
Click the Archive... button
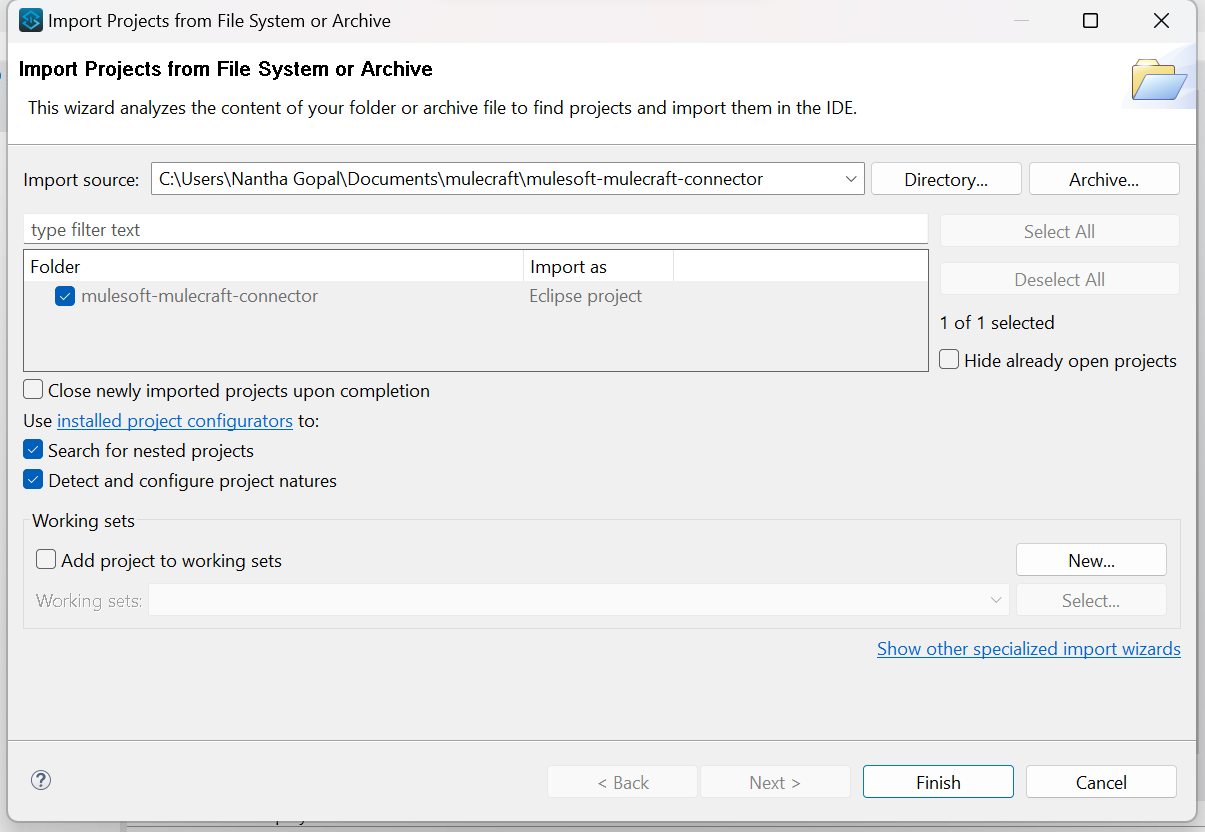(x=1103, y=180)
